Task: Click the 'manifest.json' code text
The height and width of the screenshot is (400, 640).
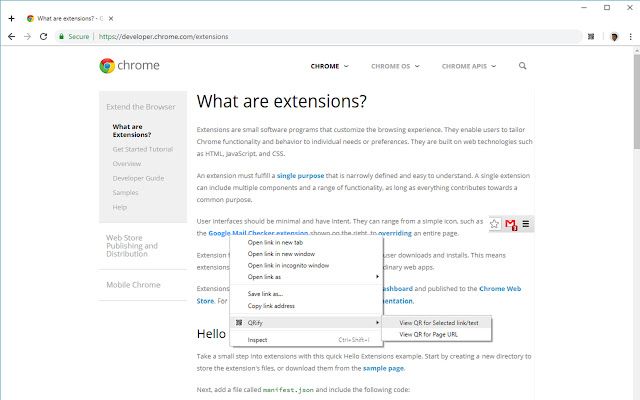Action: [x=288, y=390]
